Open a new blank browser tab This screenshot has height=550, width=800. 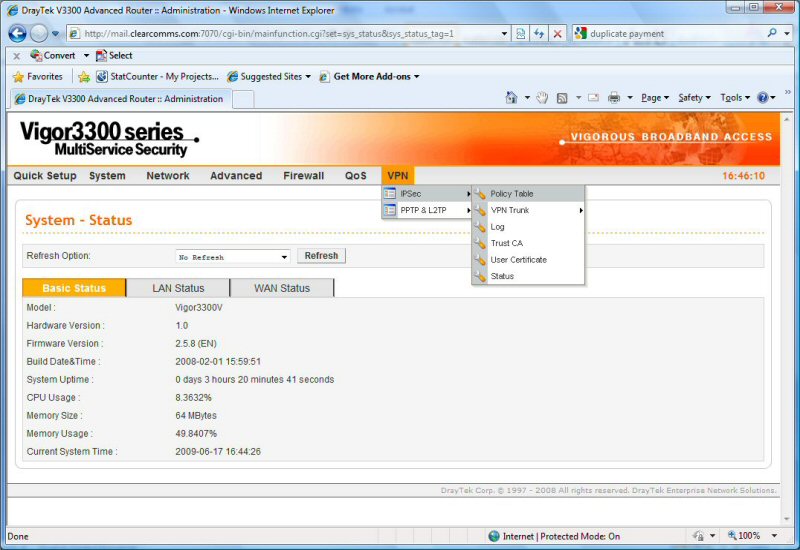[243, 99]
